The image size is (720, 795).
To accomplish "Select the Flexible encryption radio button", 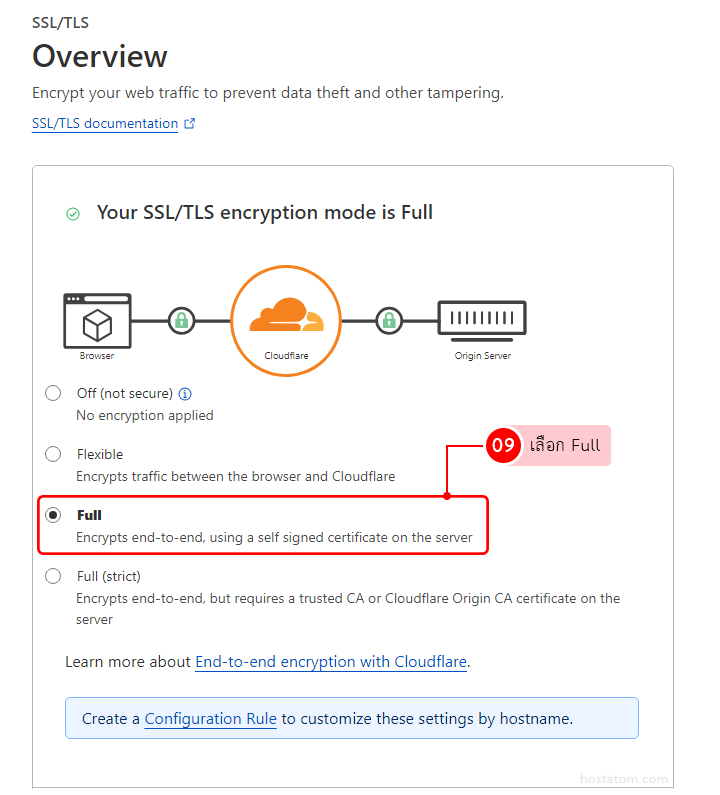I will [53, 455].
